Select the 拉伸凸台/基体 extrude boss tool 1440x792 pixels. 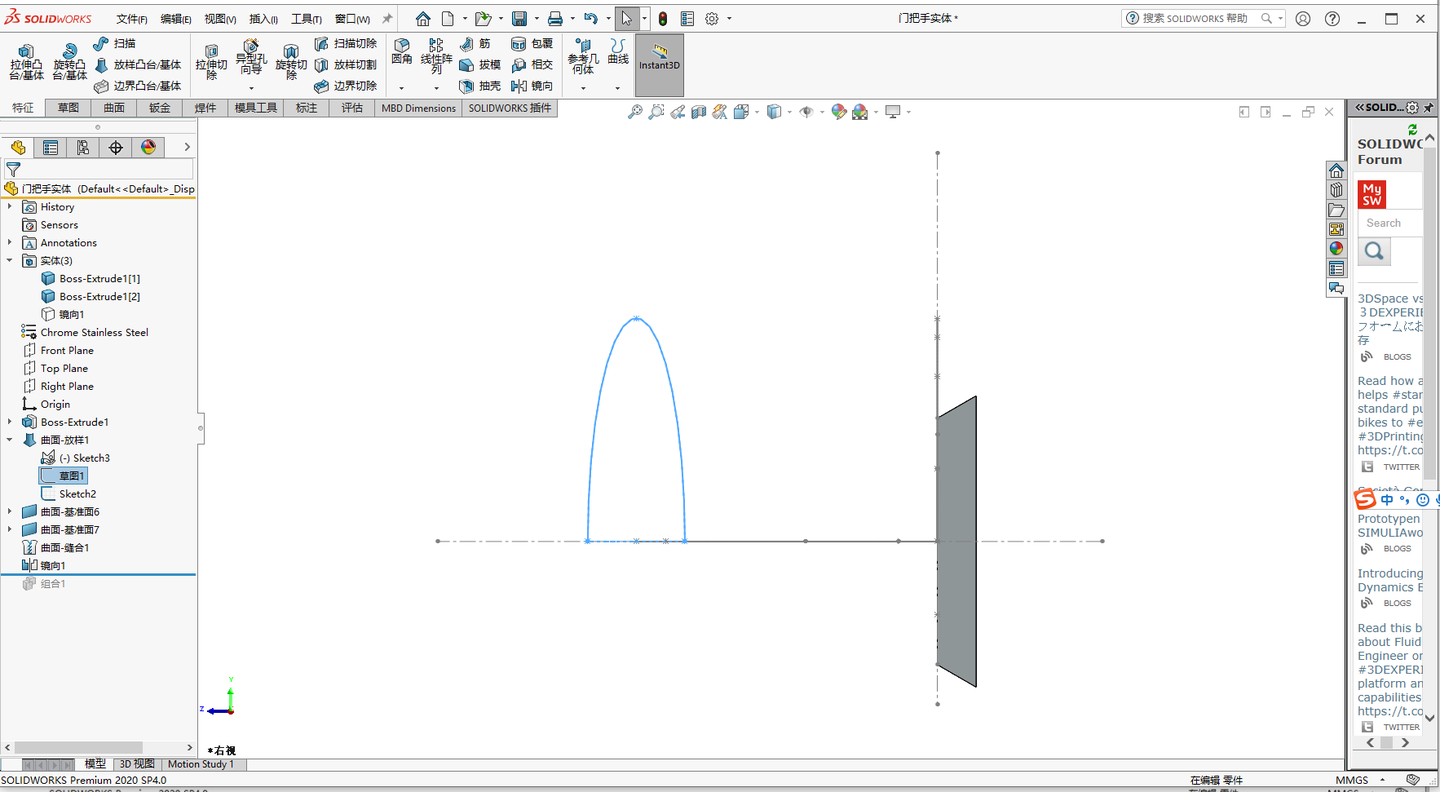pyautogui.click(x=27, y=62)
